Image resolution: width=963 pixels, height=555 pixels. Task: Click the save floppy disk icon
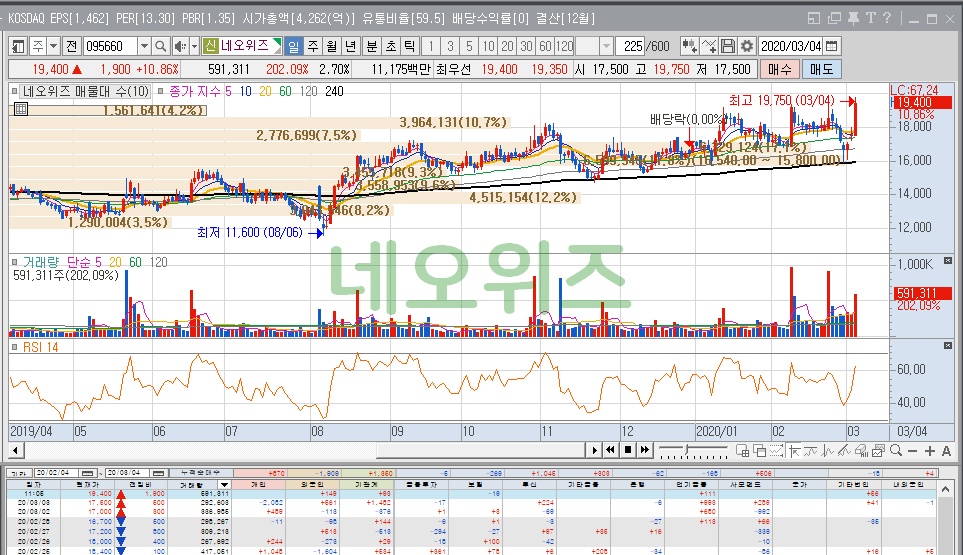click(x=728, y=46)
